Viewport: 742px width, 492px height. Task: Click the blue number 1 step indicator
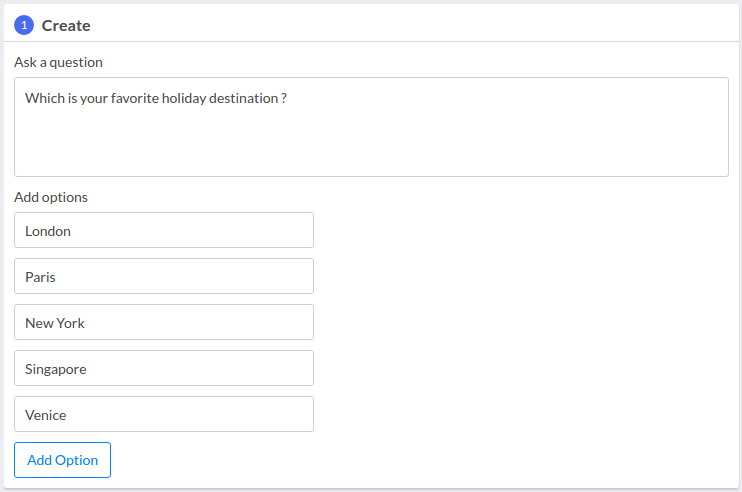[x=24, y=25]
